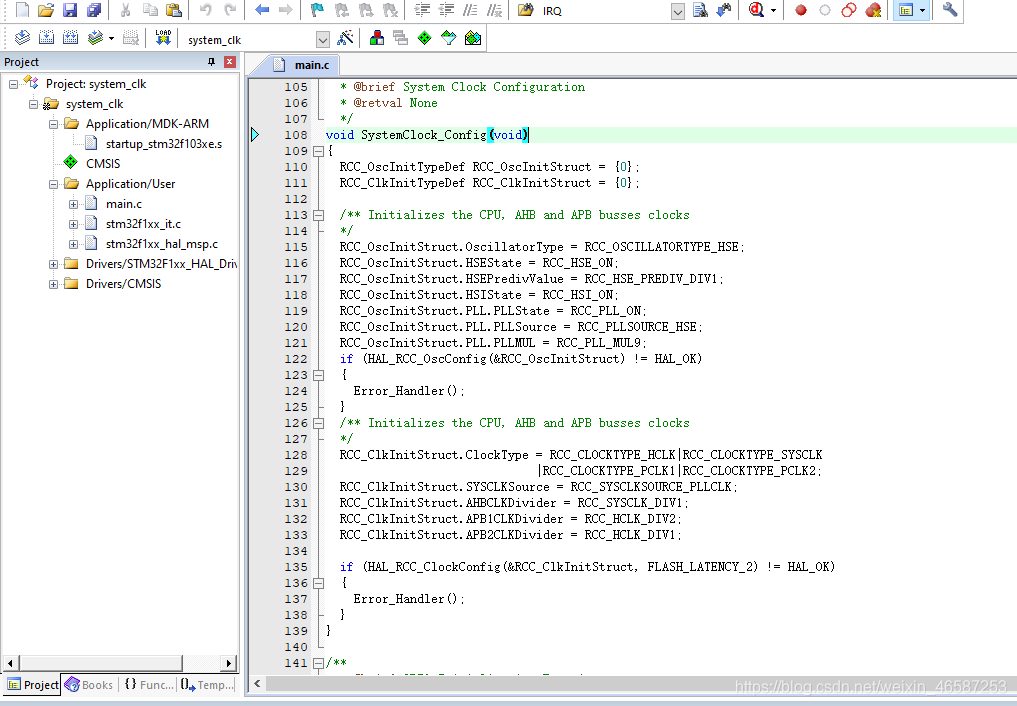Image resolution: width=1017 pixels, height=706 pixels.
Task: Click the Find document binoculars icon
Action: (700, 10)
